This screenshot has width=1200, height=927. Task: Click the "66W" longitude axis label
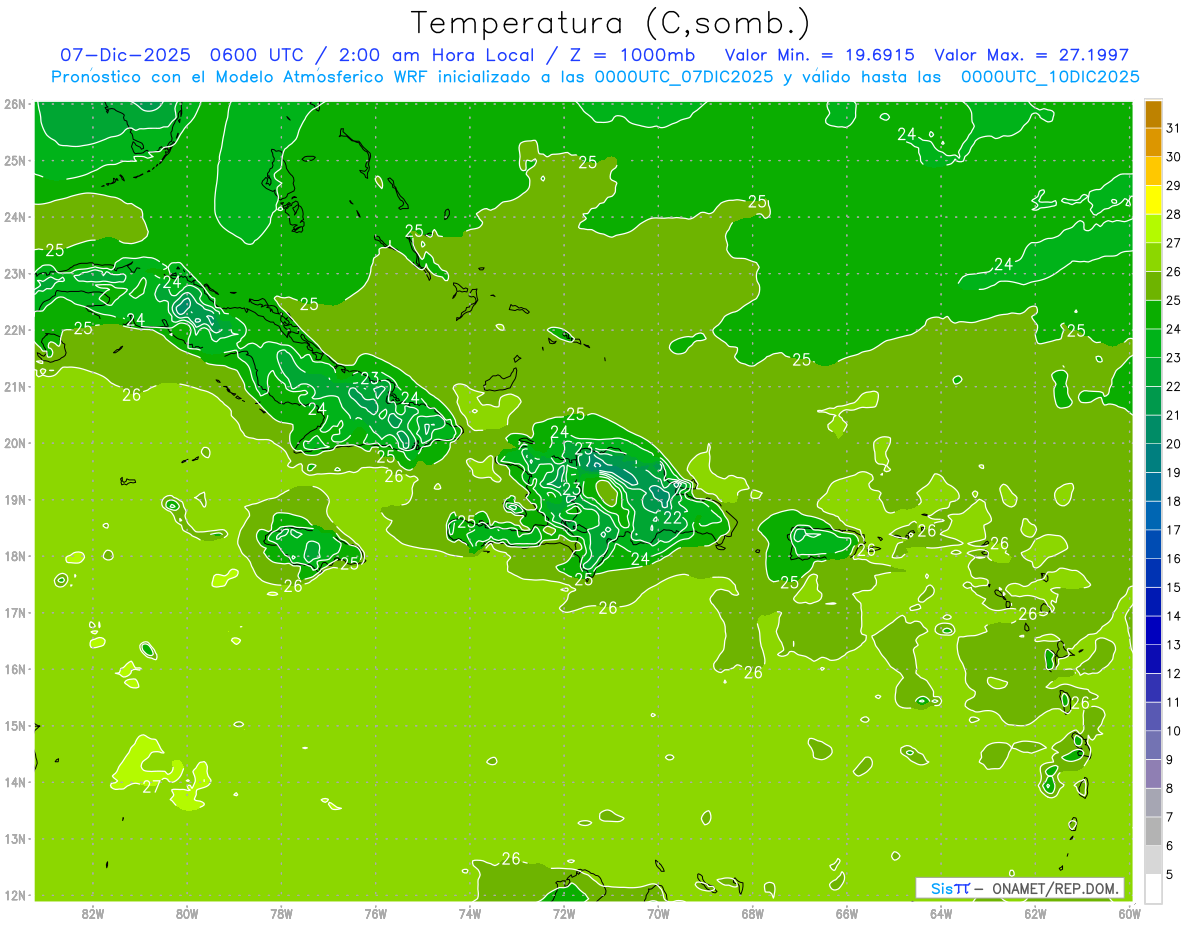847,913
